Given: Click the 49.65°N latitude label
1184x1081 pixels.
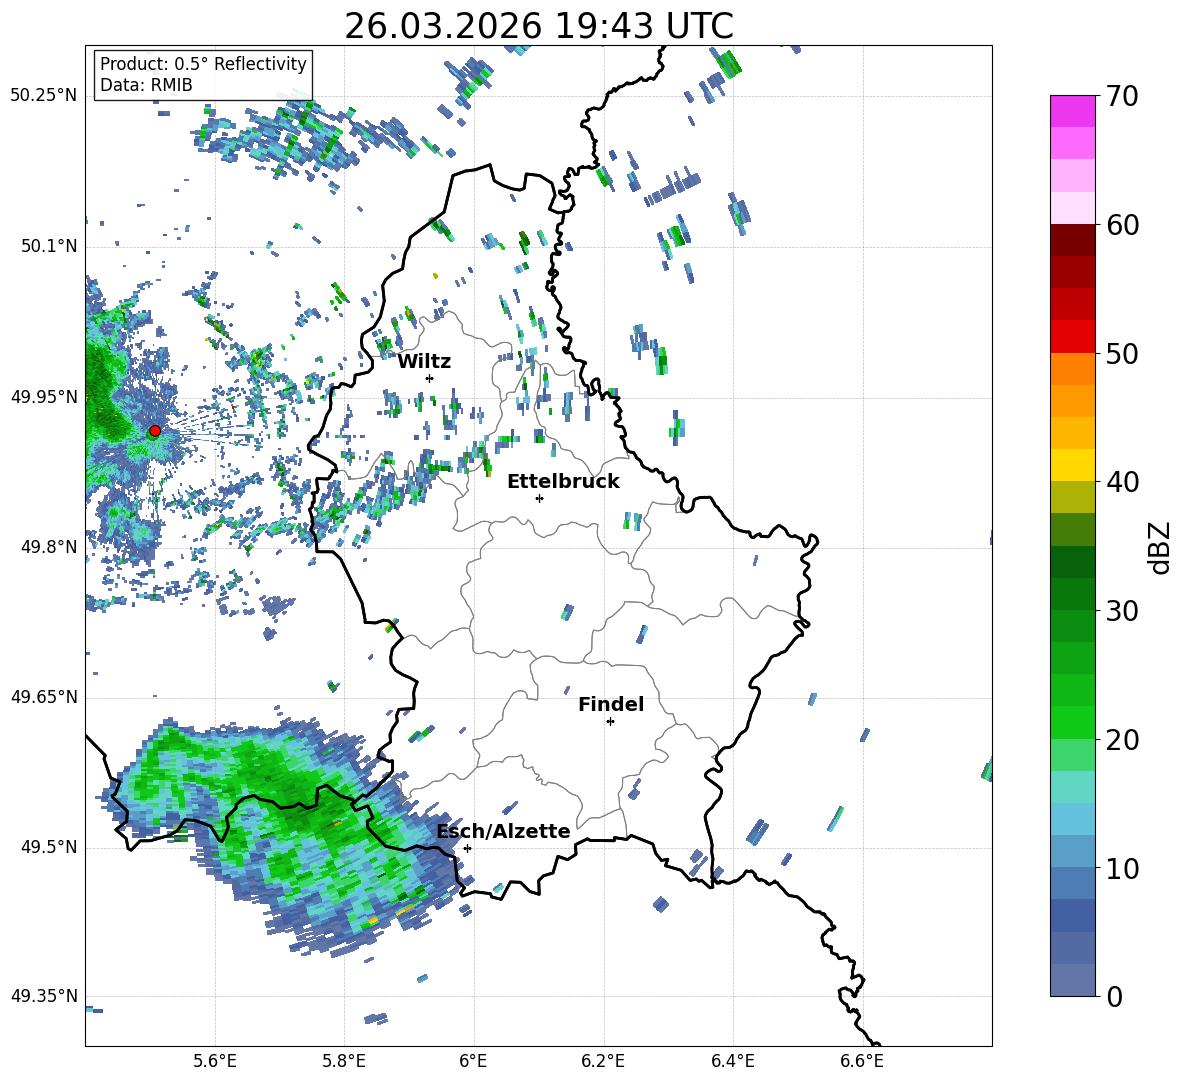Looking at the screenshot, I should coord(44,697).
